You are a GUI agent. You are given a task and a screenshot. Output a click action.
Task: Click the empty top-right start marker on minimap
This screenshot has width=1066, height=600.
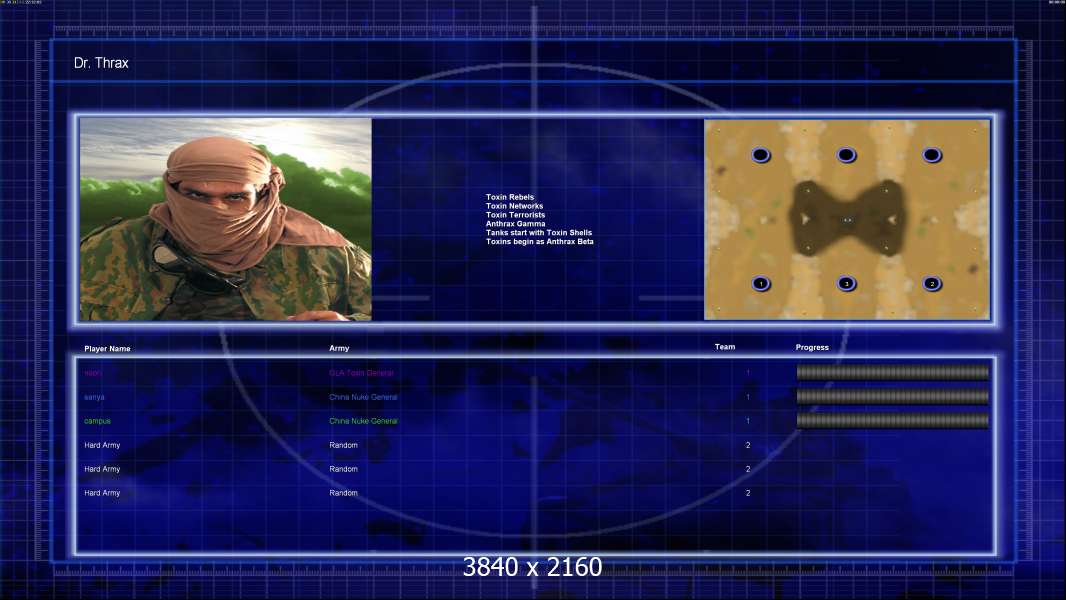pyautogui.click(x=932, y=155)
